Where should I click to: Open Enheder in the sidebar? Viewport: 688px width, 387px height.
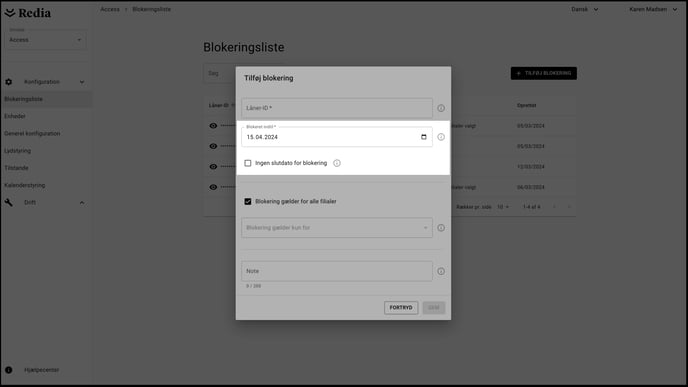pyautogui.click(x=15, y=116)
